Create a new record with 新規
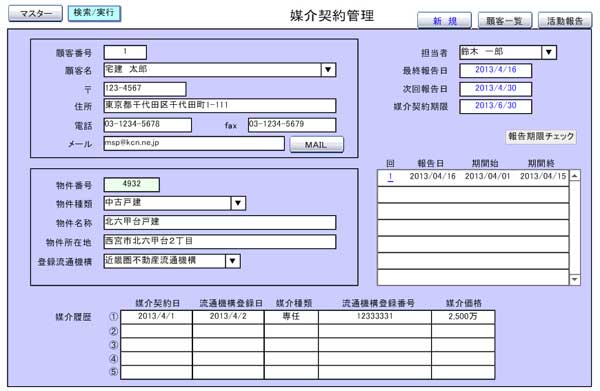Viewport: 600px width, 391px height. tap(444, 21)
